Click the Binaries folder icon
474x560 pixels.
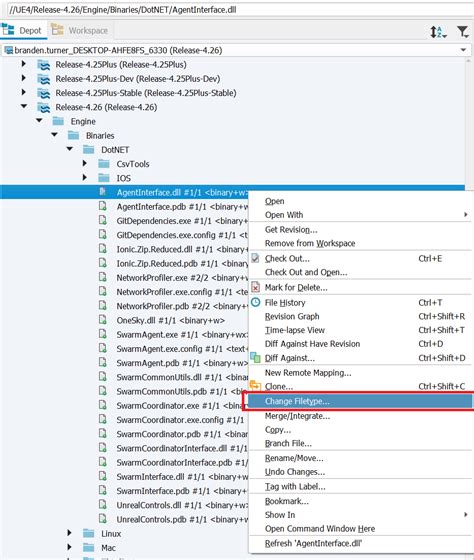point(74,136)
